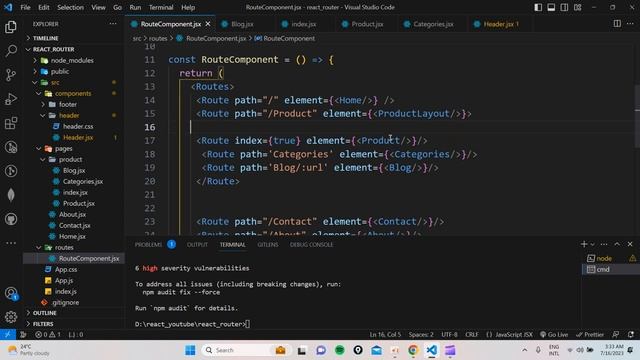Open the Run and Debug view
This screenshot has width=640, height=360.
coord(11,99)
